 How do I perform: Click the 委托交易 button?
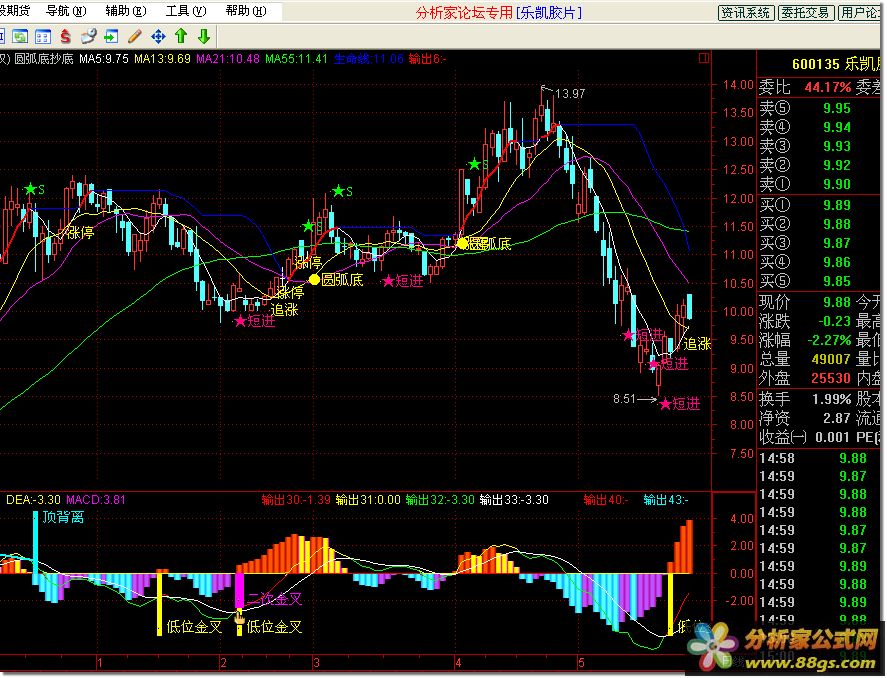804,12
